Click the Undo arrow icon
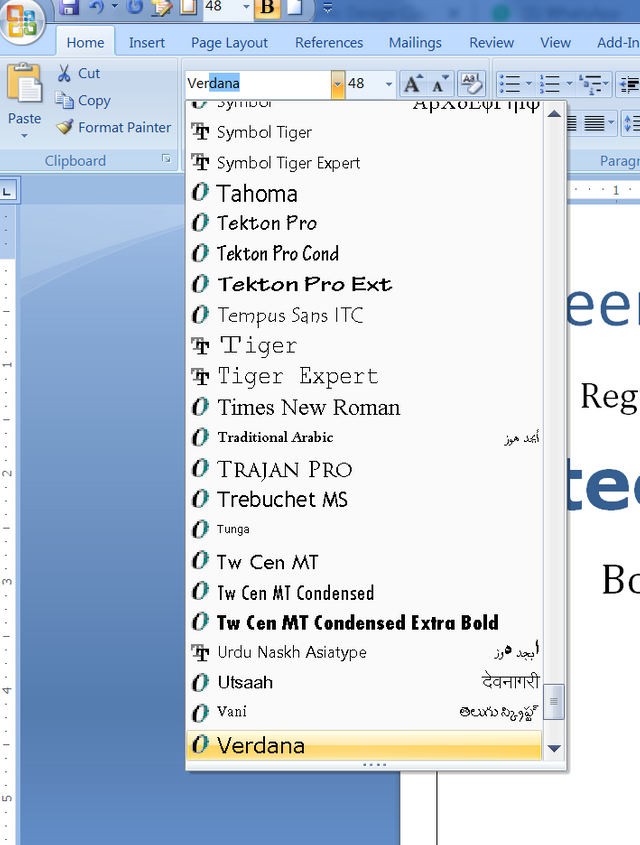Viewport: 640px width, 845px height. coord(96,7)
